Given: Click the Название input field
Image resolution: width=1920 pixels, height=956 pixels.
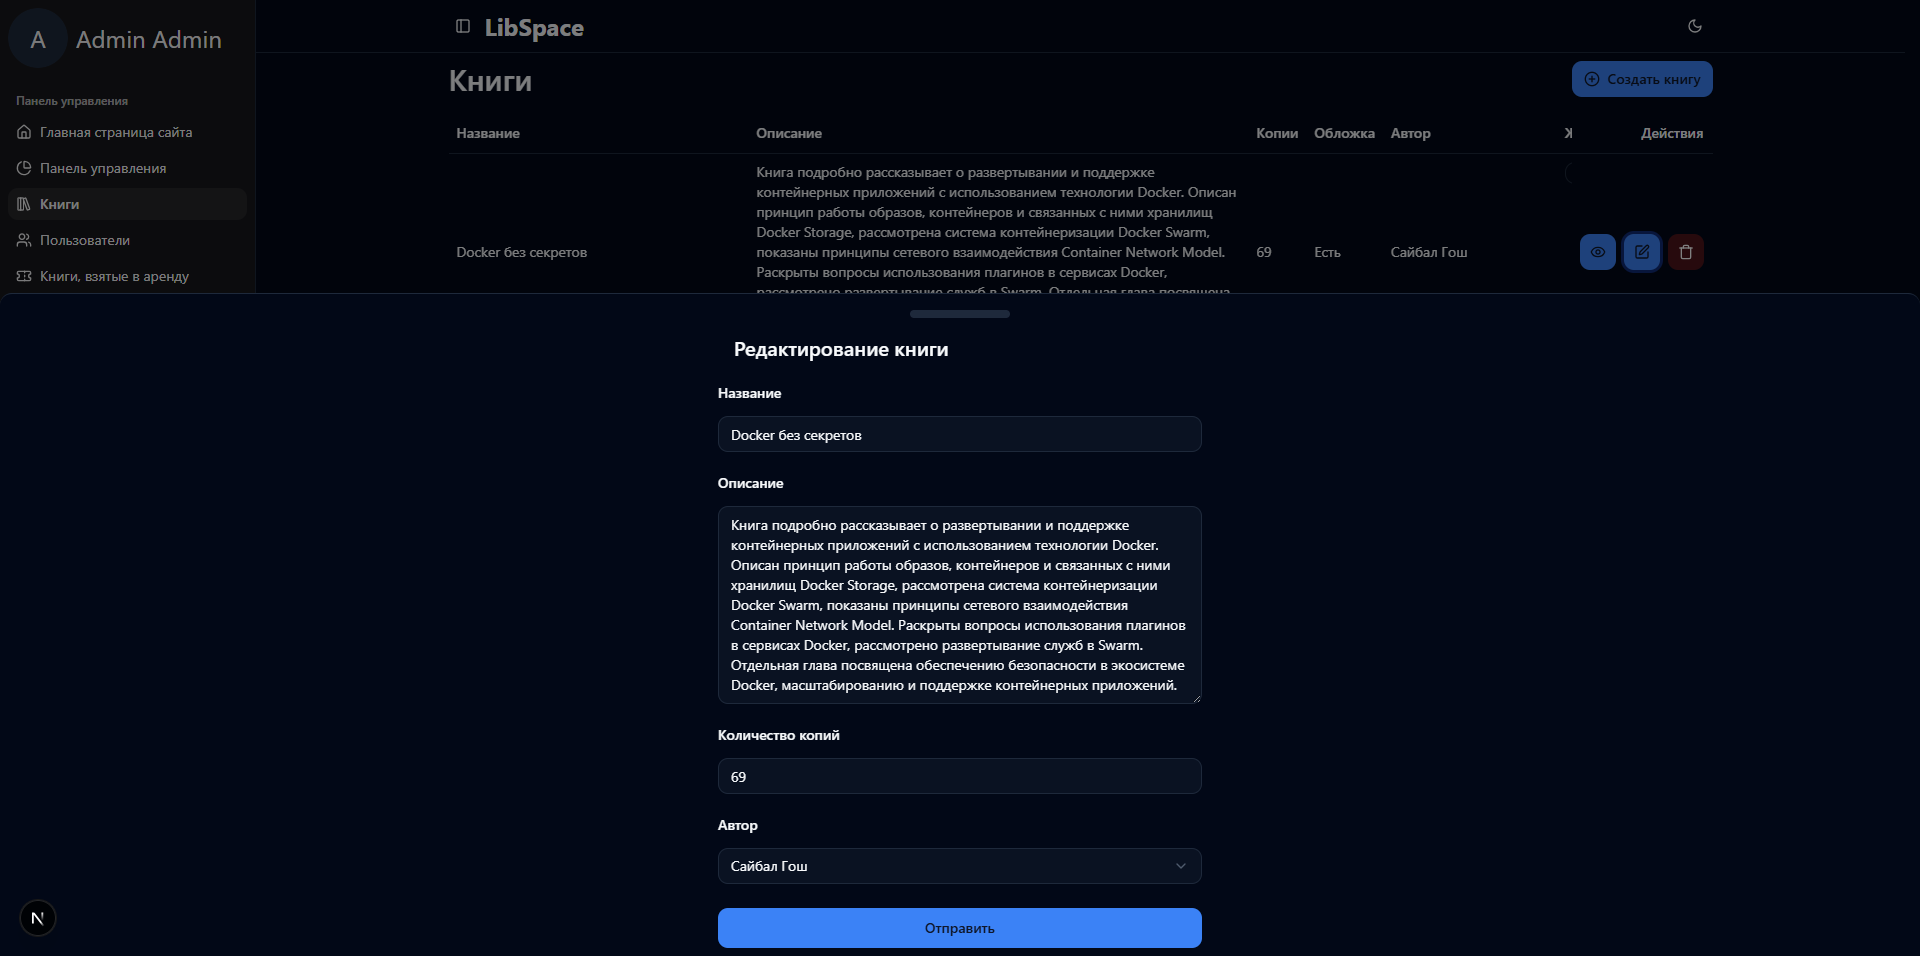Looking at the screenshot, I should tap(959, 435).
